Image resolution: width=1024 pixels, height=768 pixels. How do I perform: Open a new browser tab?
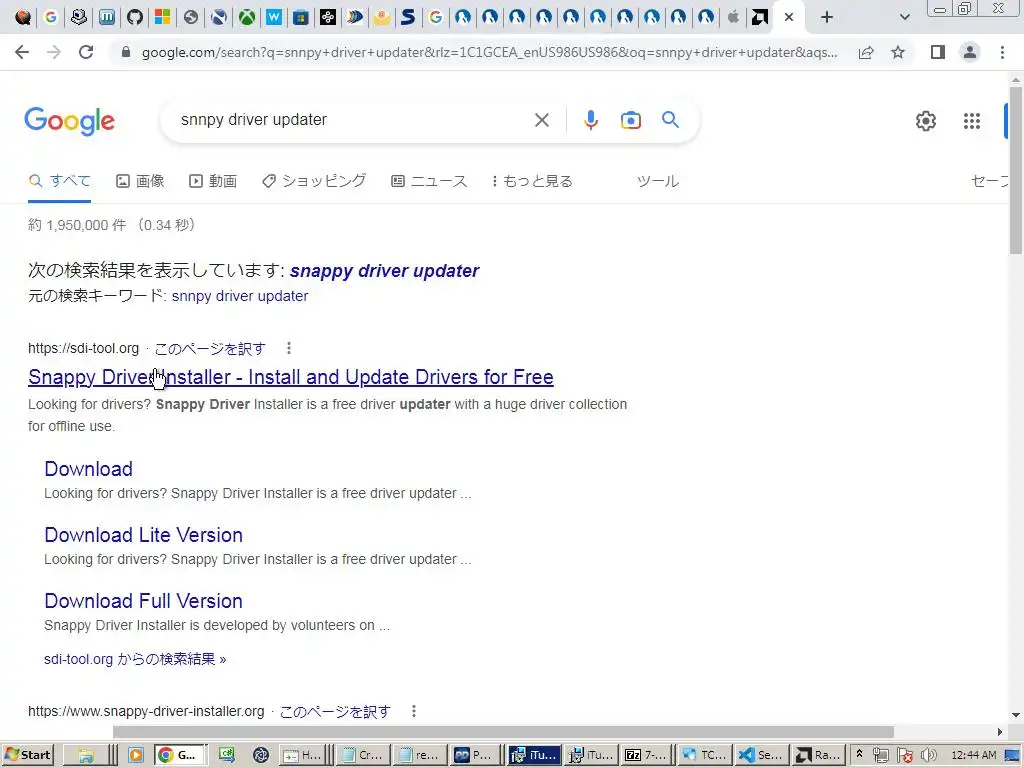point(827,18)
